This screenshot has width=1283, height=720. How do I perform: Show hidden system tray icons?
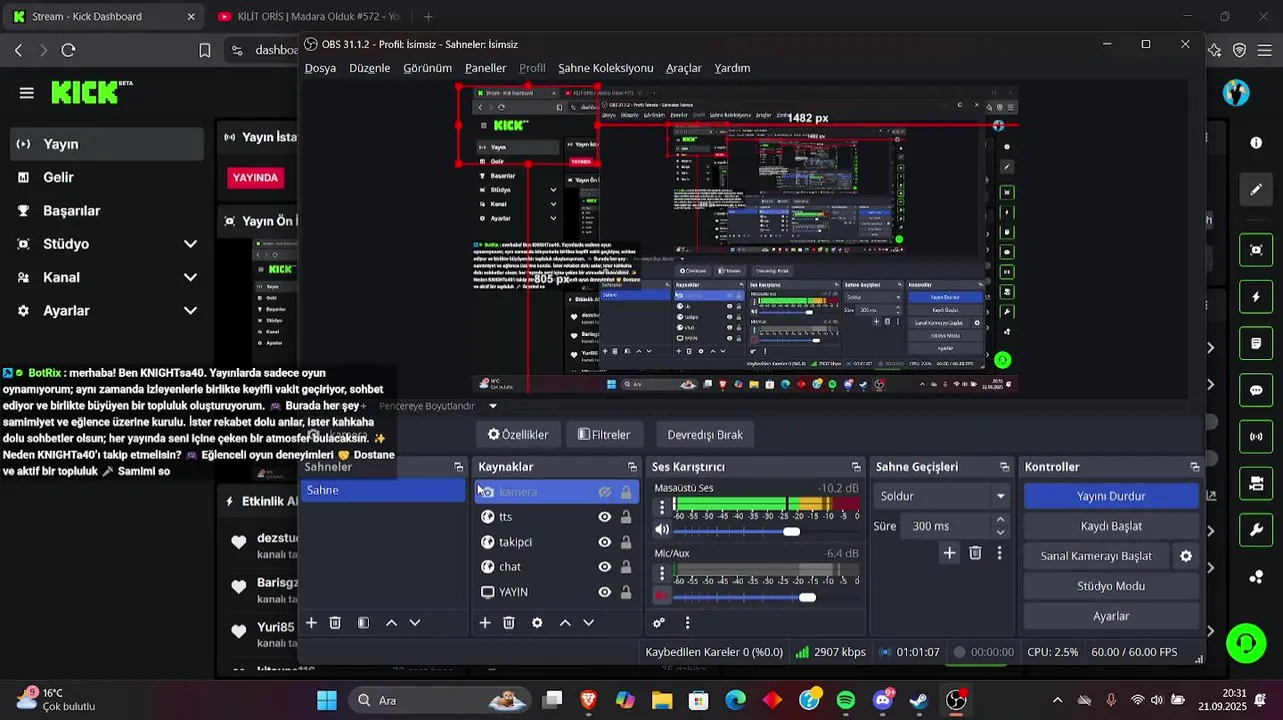tap(1057, 700)
